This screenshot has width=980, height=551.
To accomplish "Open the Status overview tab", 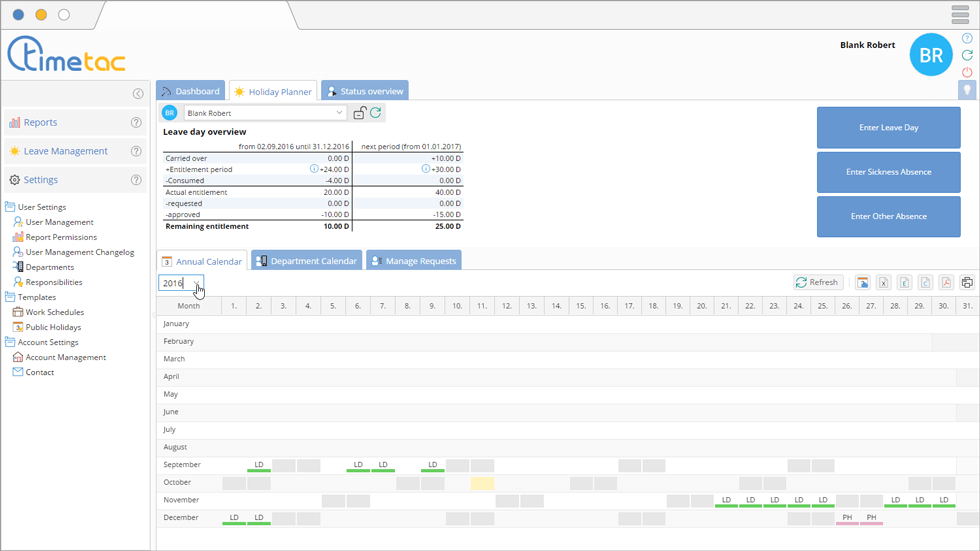I will [x=365, y=91].
